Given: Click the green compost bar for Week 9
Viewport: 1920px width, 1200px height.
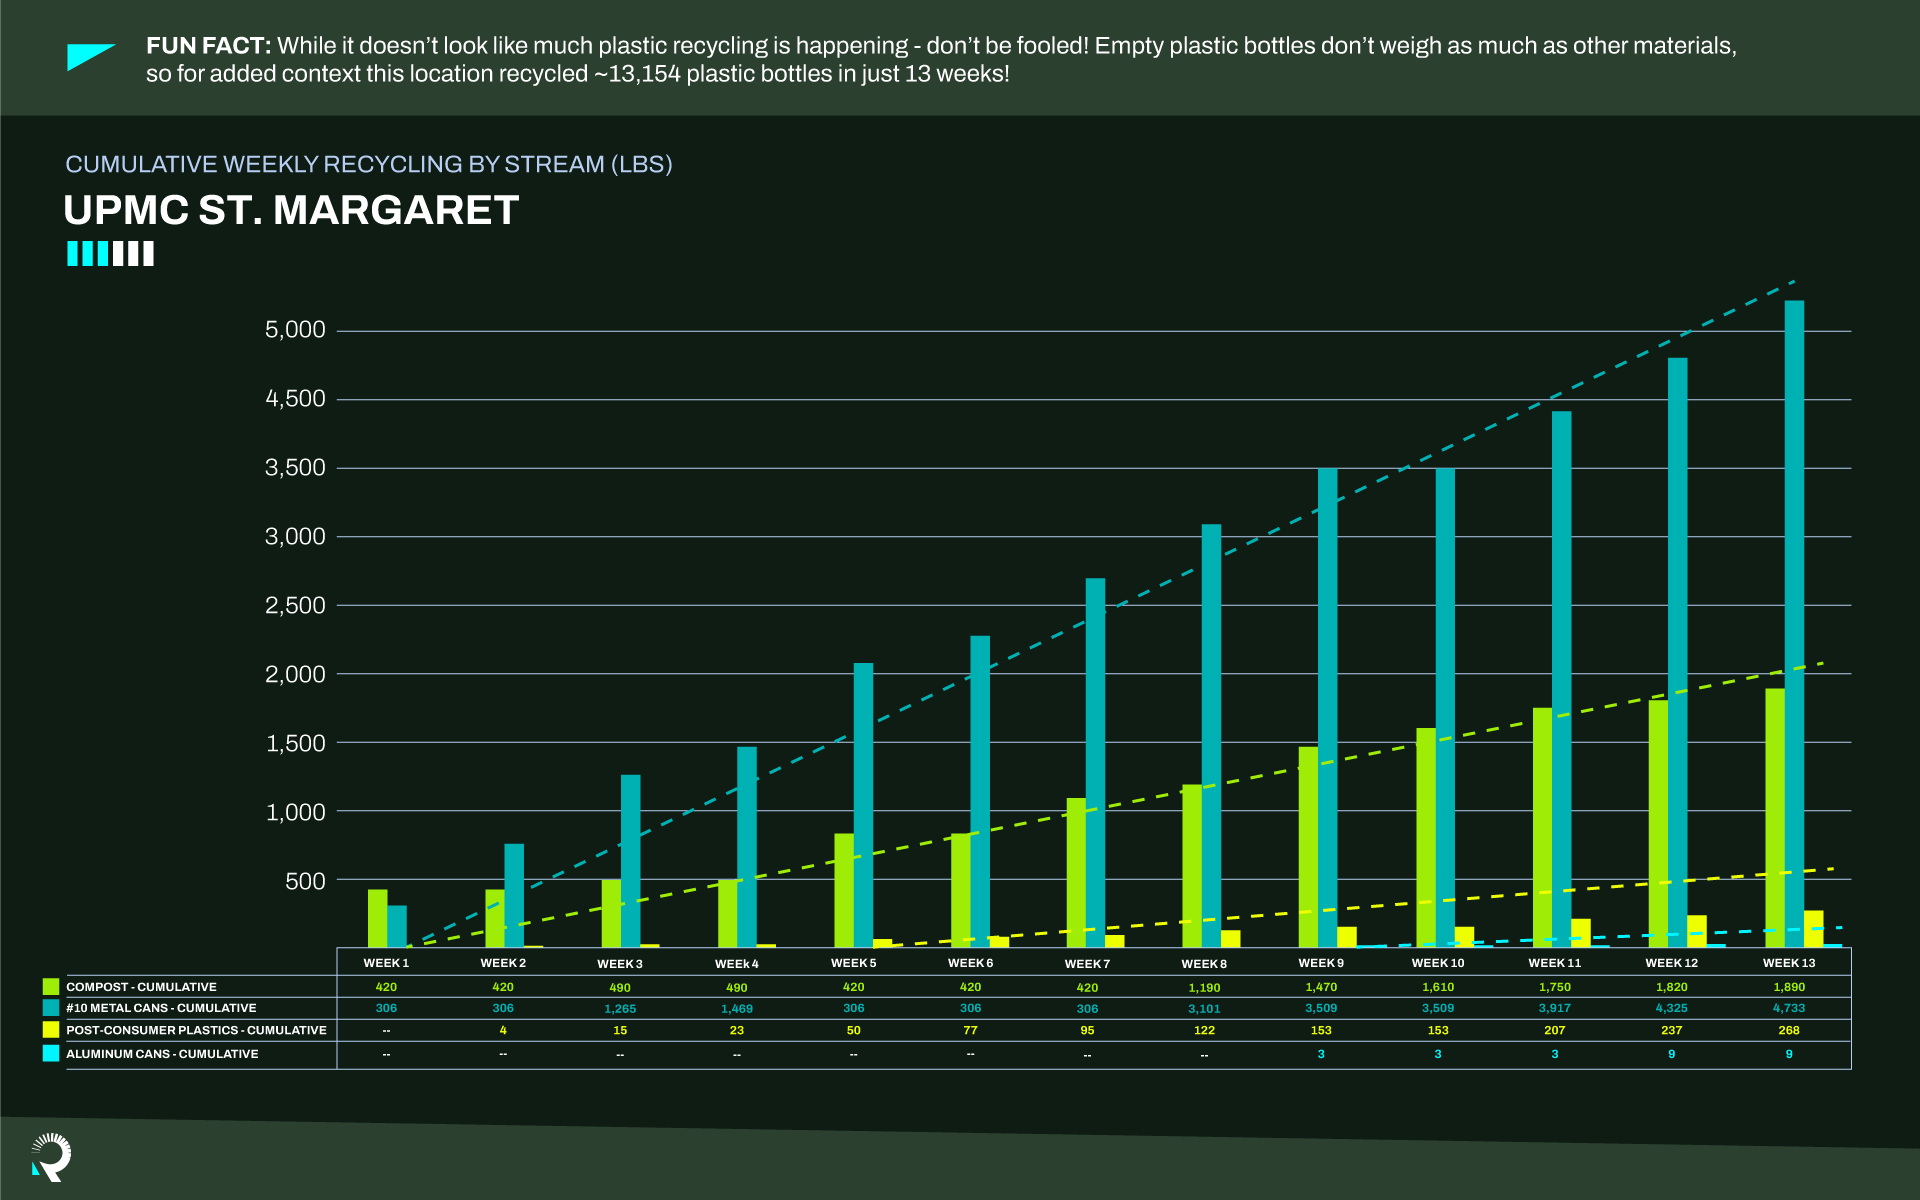Looking at the screenshot, I should tap(1308, 847).
